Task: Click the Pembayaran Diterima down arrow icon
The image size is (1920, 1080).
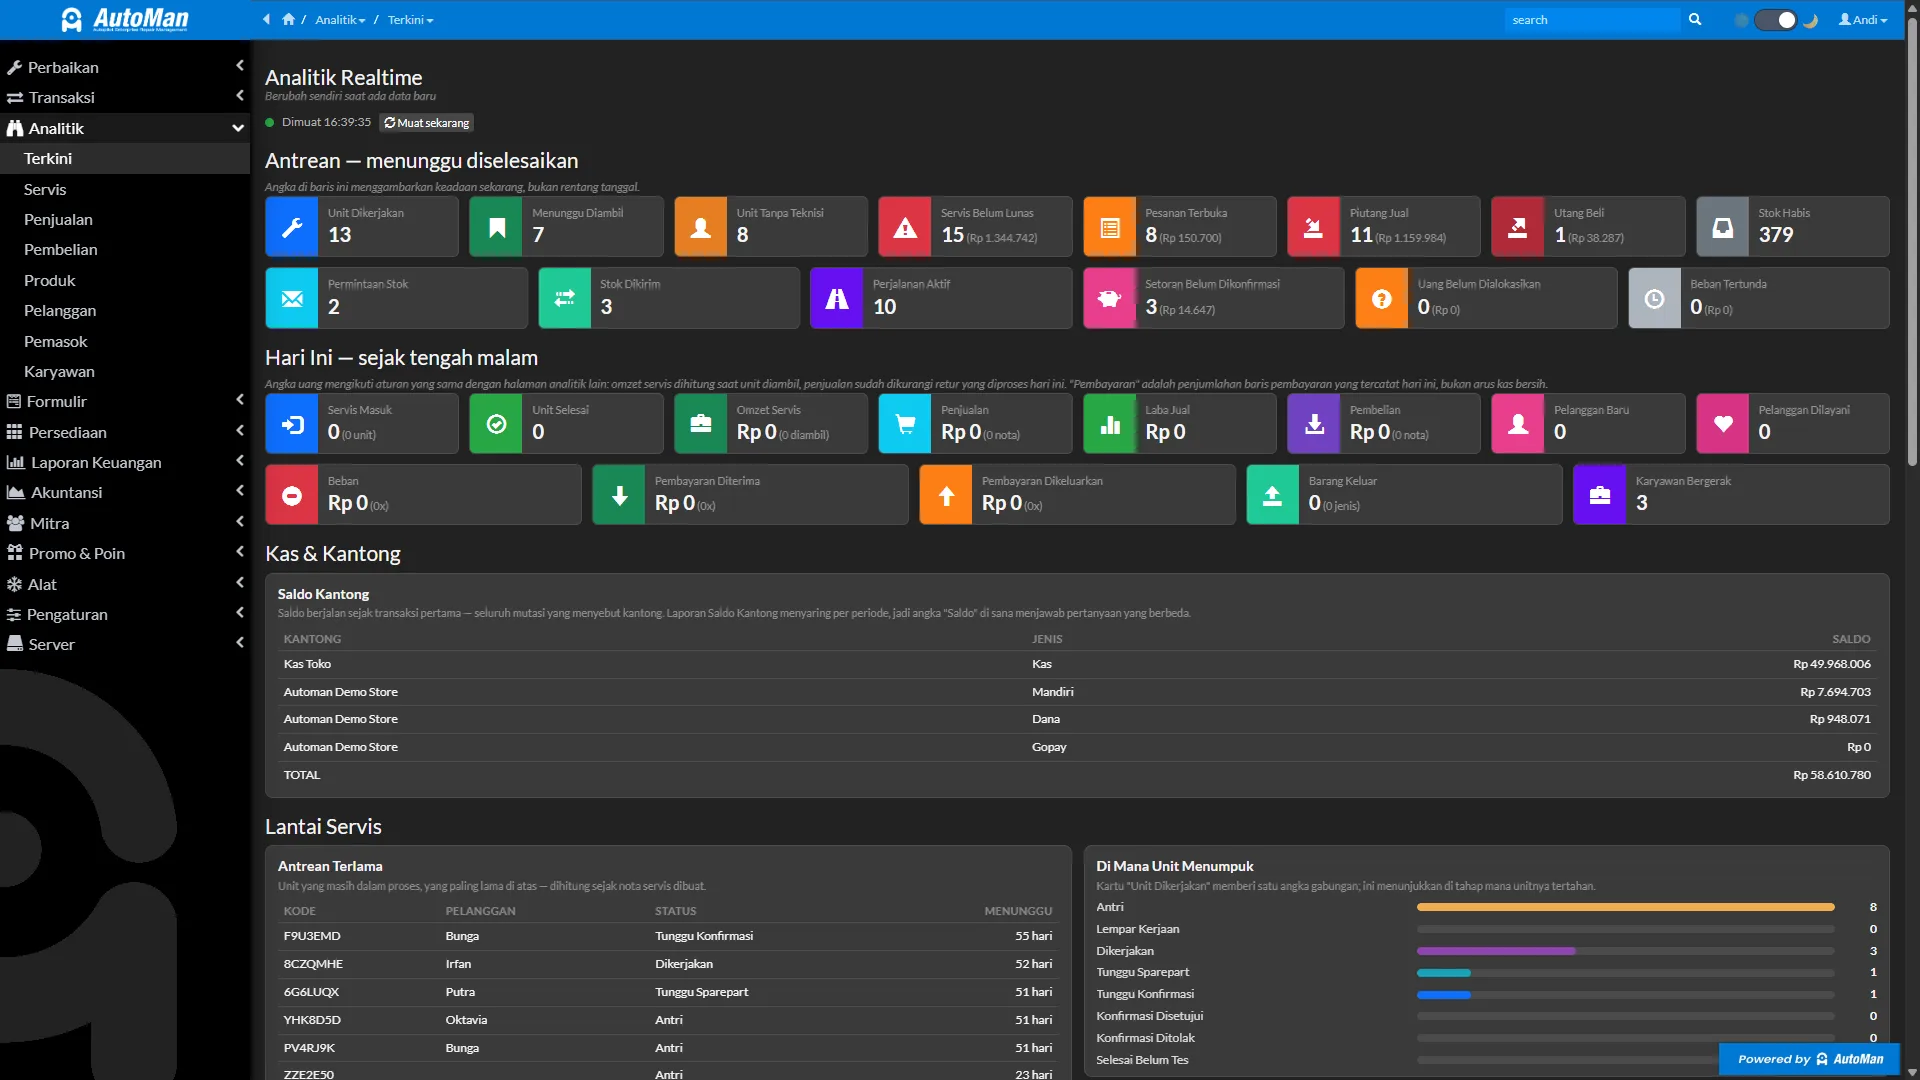Action: click(619, 495)
